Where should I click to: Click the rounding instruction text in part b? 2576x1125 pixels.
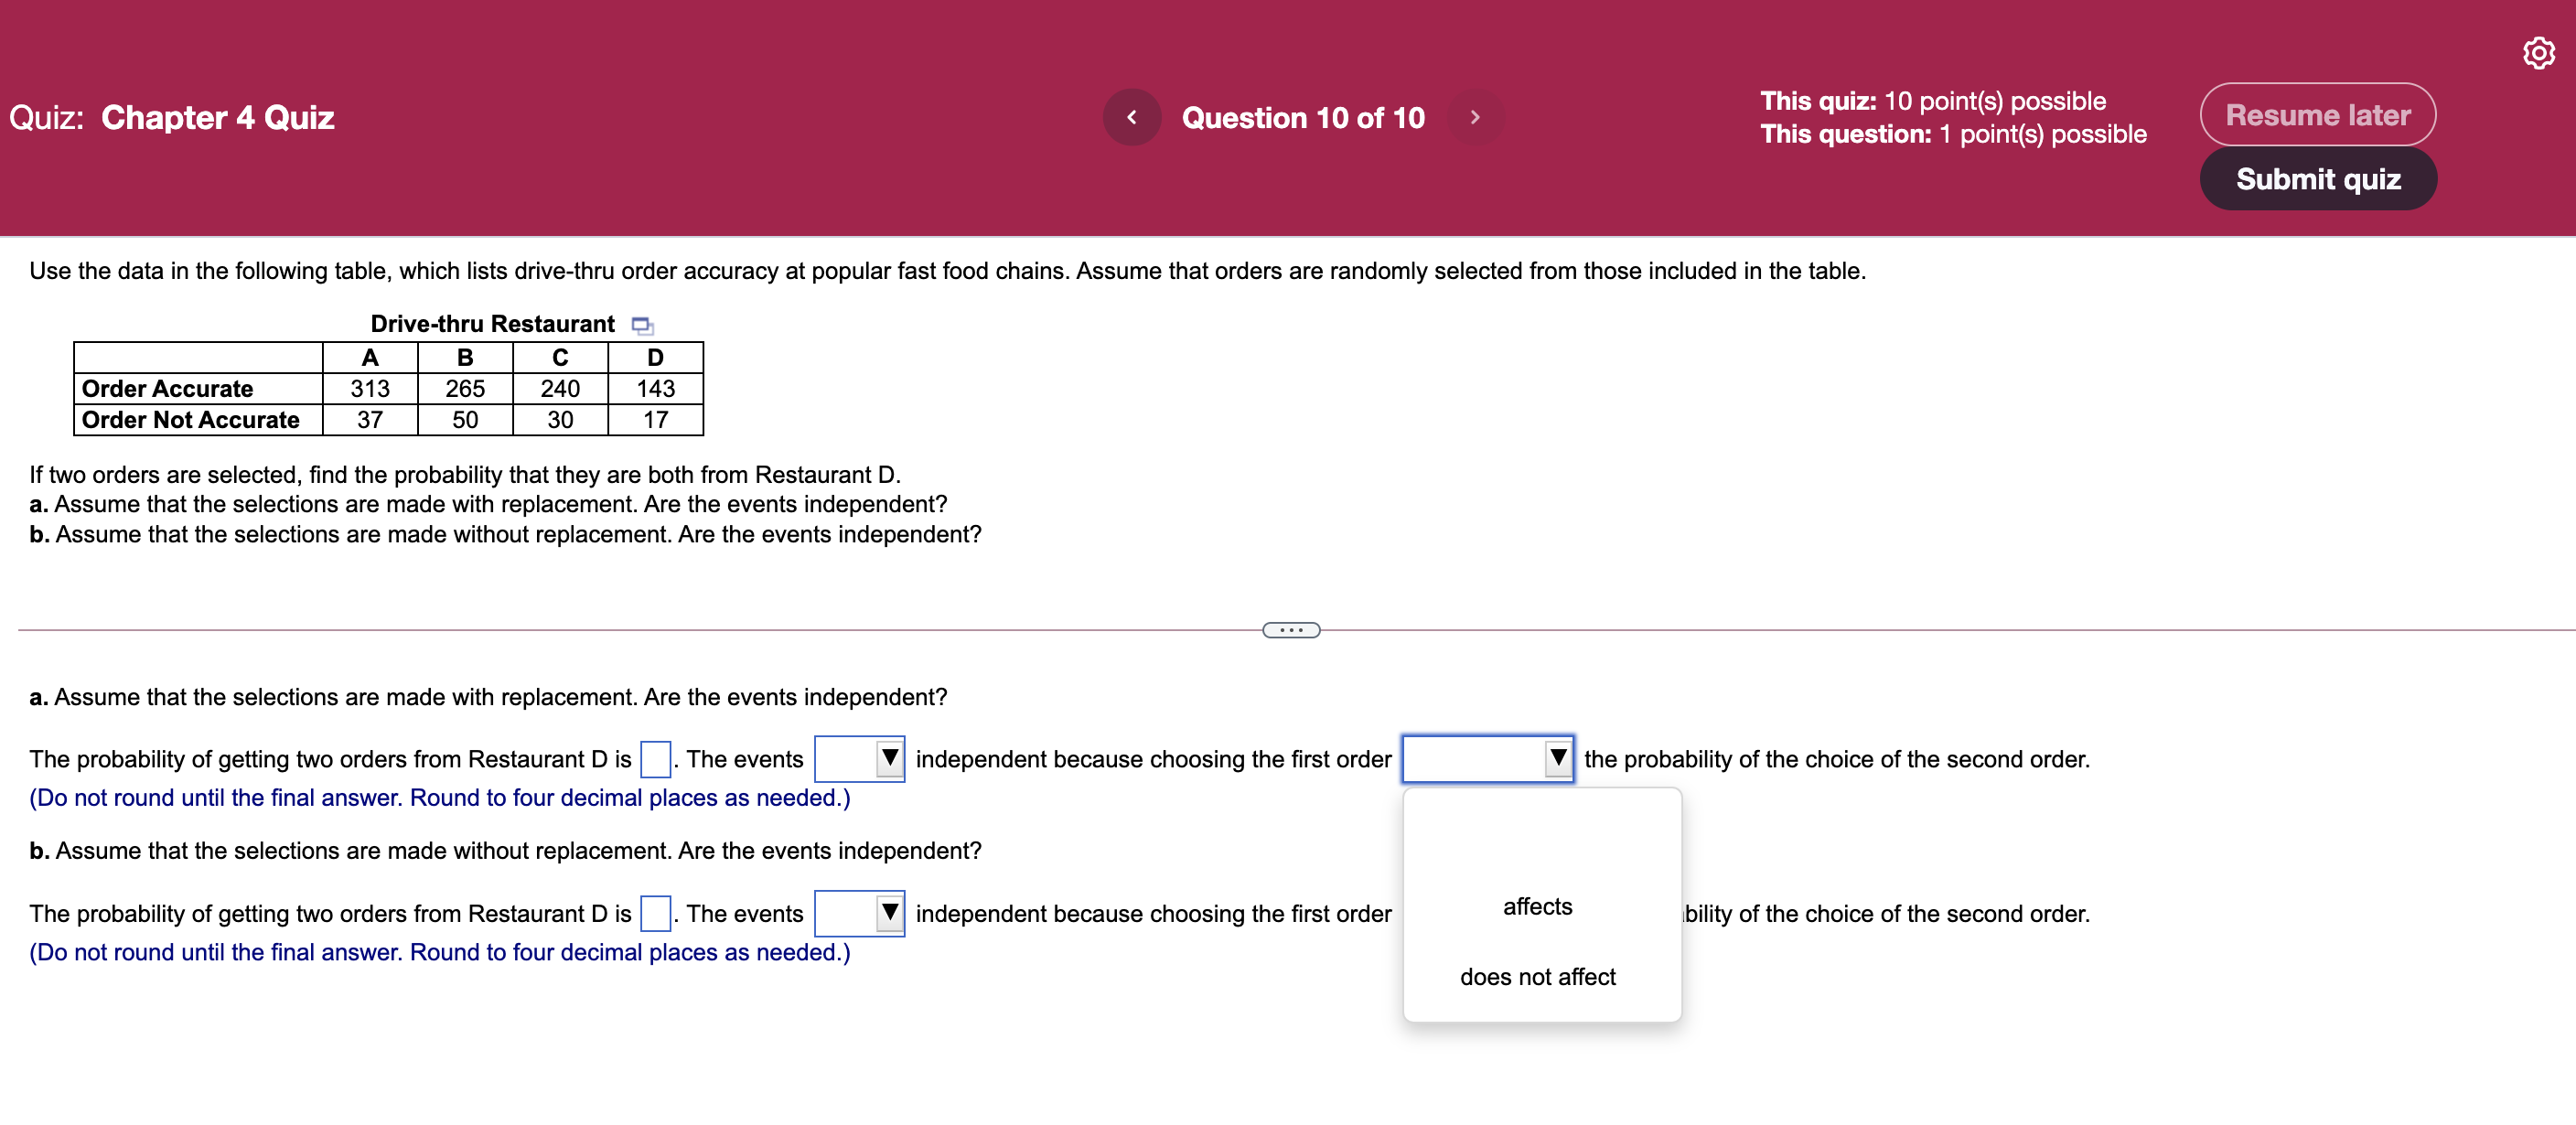point(440,952)
